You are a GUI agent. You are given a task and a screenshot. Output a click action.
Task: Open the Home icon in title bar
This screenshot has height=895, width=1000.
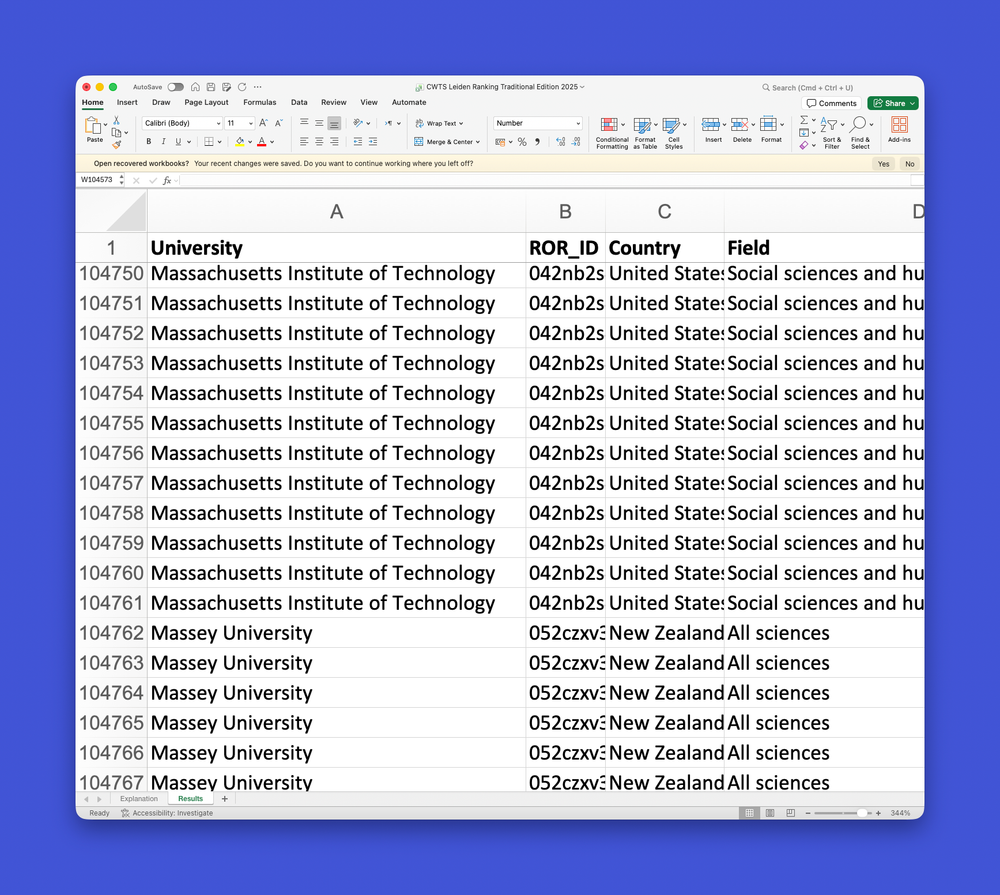pyautogui.click(x=195, y=87)
